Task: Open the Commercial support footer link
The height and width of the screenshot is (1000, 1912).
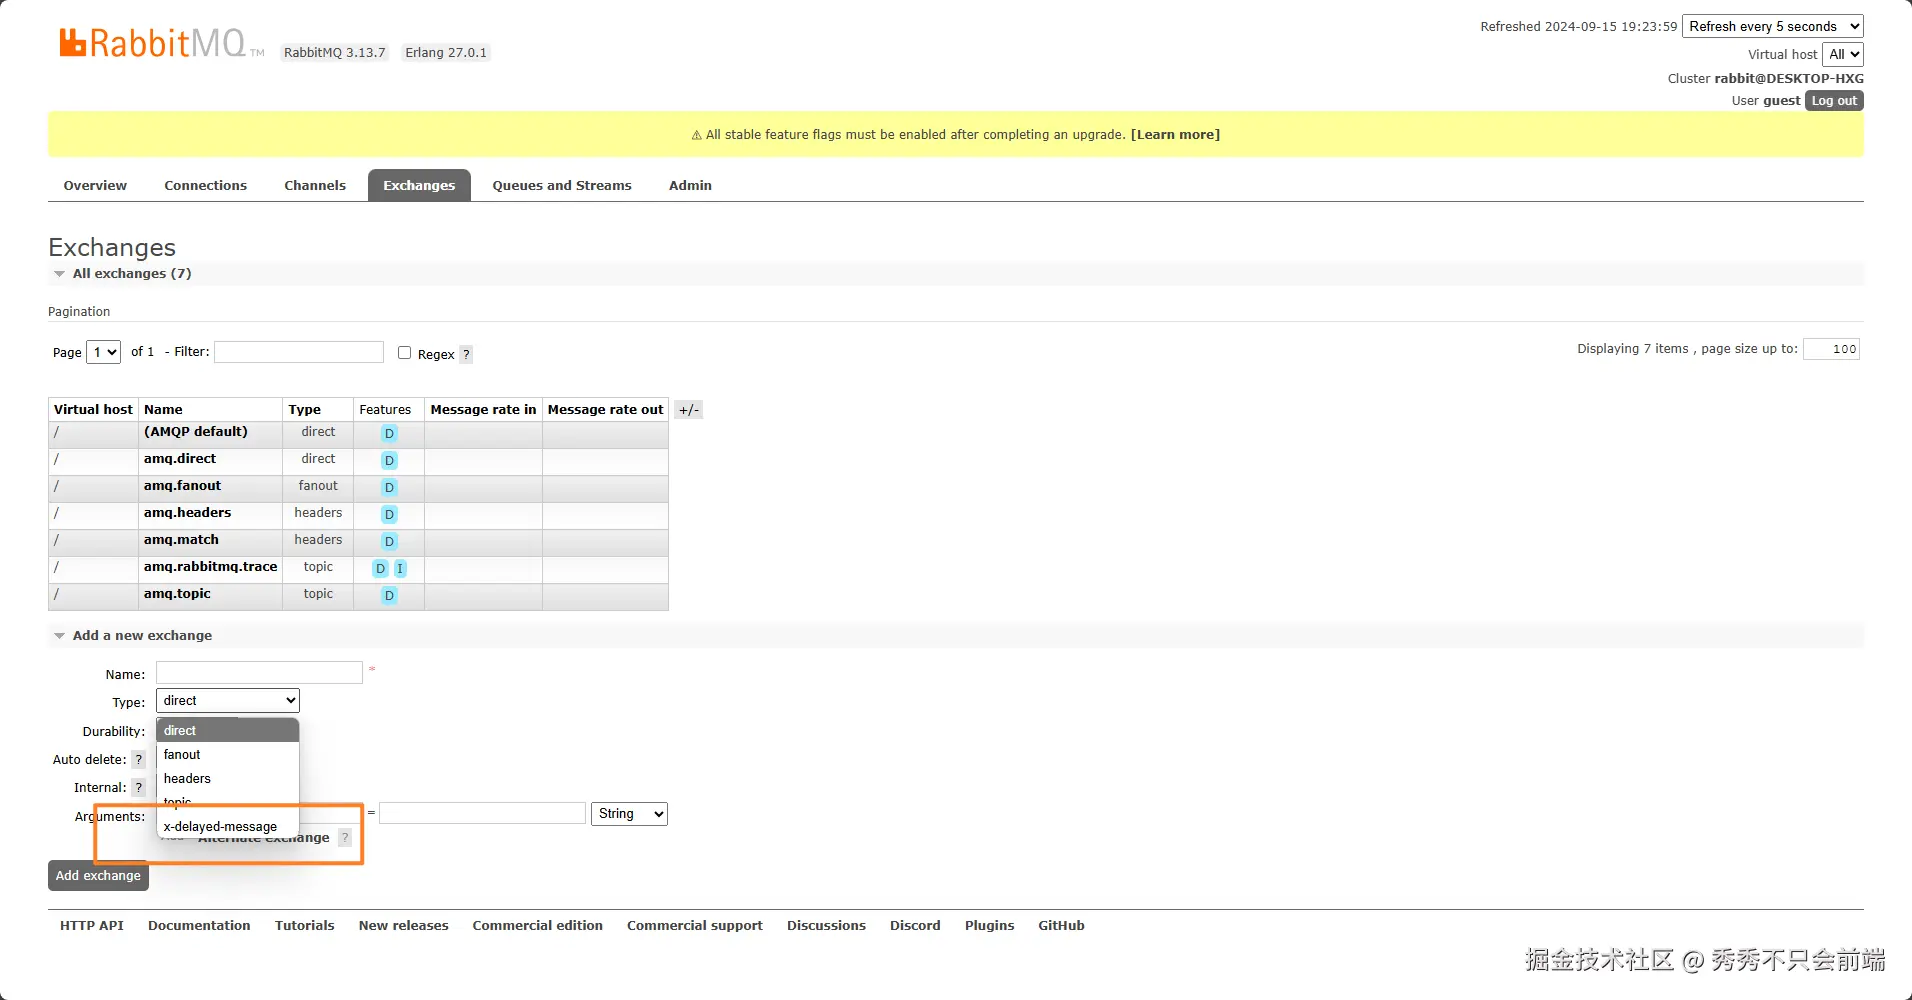Action: (695, 926)
